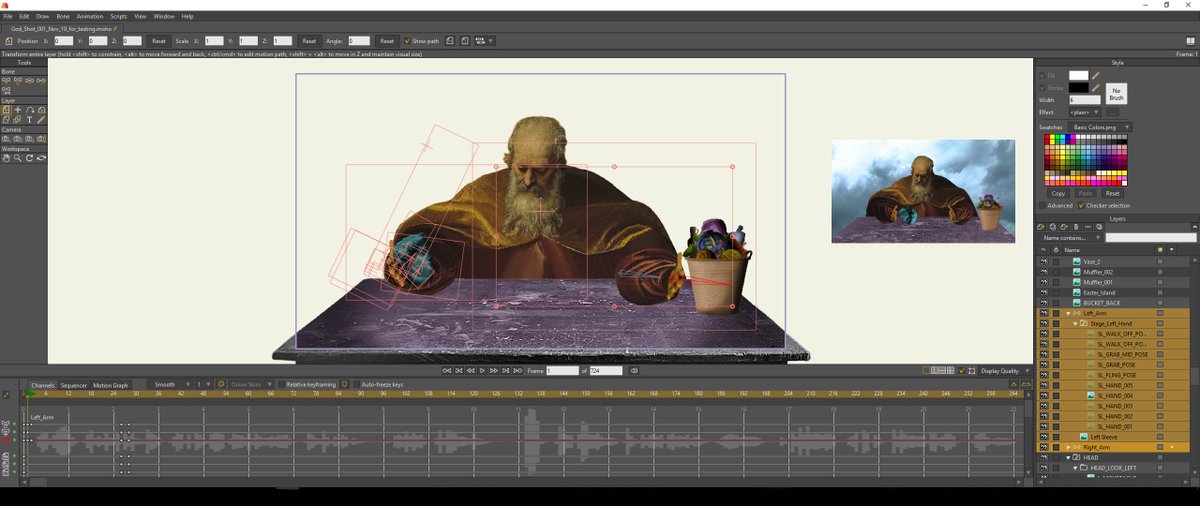Open the File menu
This screenshot has width=1200, height=506.
pos(8,16)
